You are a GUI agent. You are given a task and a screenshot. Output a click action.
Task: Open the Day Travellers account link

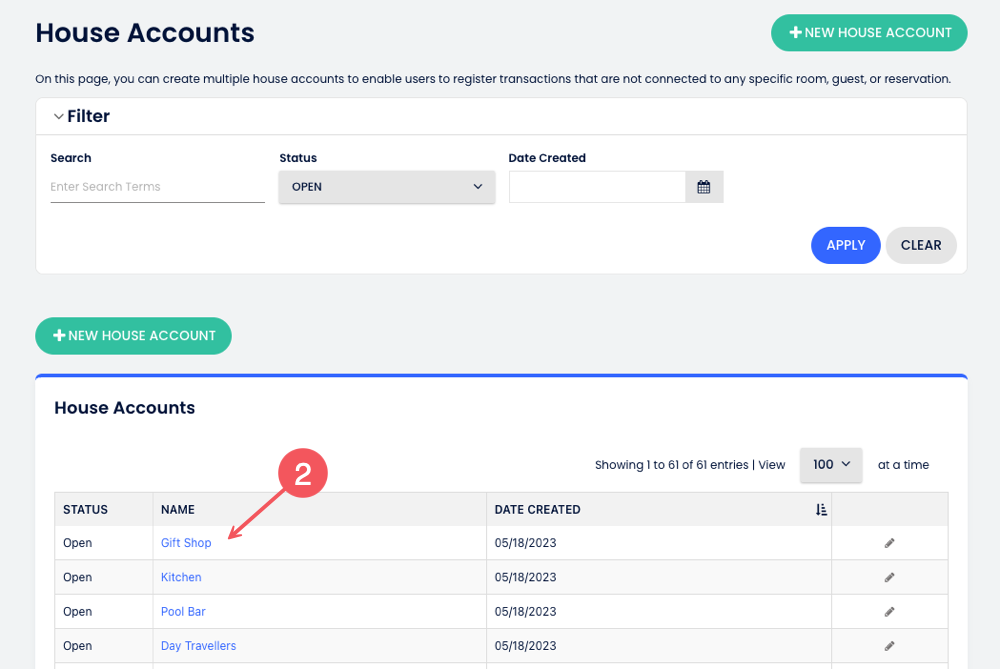[198, 646]
